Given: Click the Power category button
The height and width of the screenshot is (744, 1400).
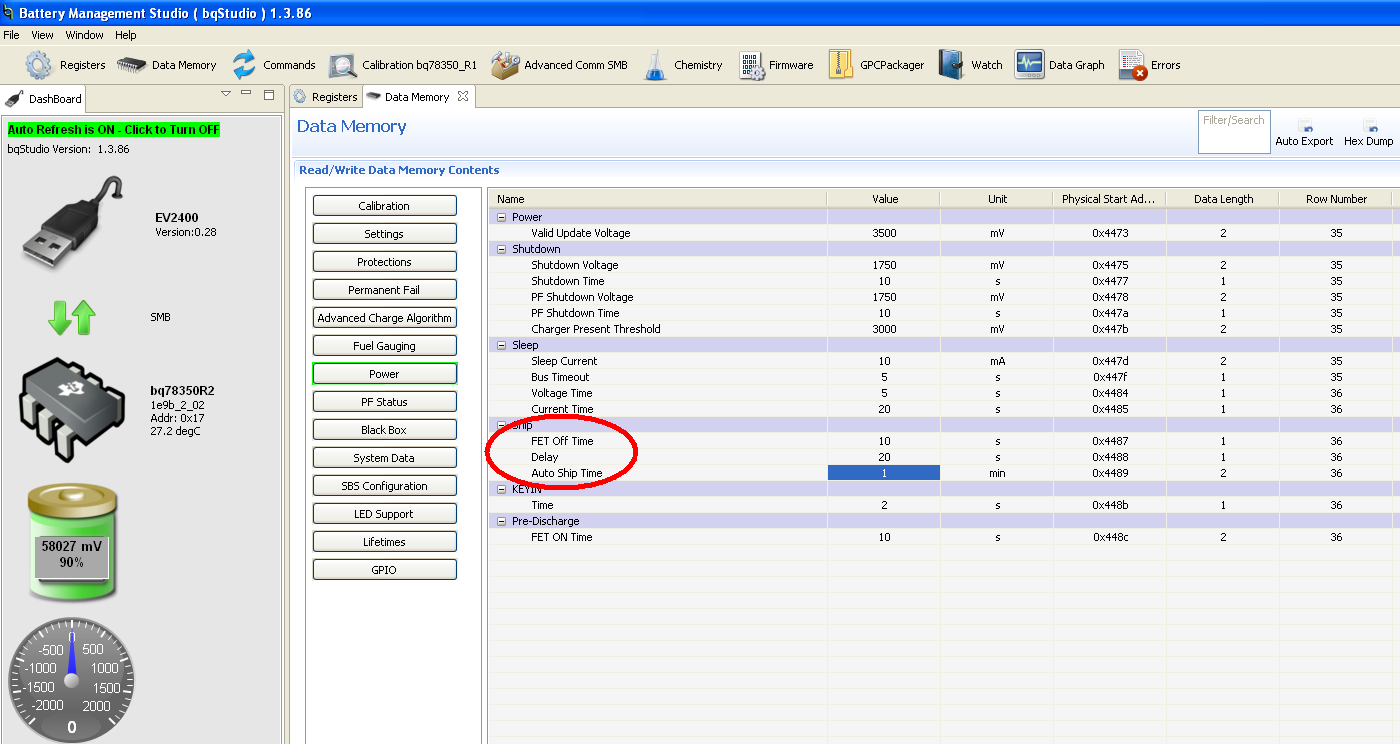Looking at the screenshot, I should click(x=385, y=374).
